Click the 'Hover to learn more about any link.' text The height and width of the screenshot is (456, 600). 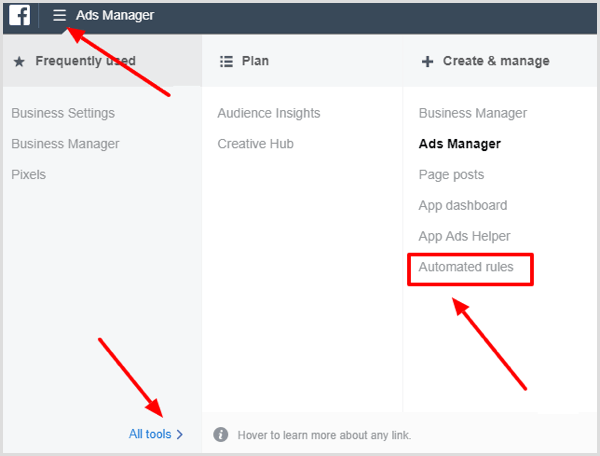tap(324, 435)
